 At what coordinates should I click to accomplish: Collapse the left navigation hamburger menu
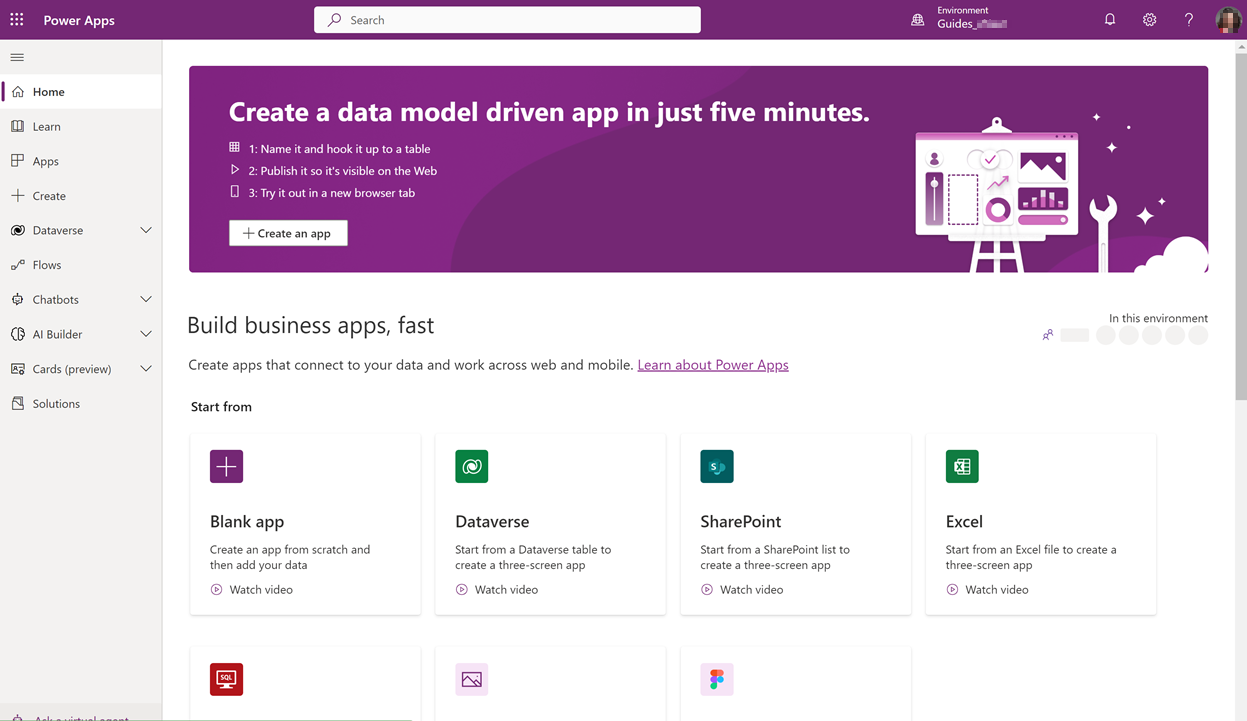click(x=17, y=57)
